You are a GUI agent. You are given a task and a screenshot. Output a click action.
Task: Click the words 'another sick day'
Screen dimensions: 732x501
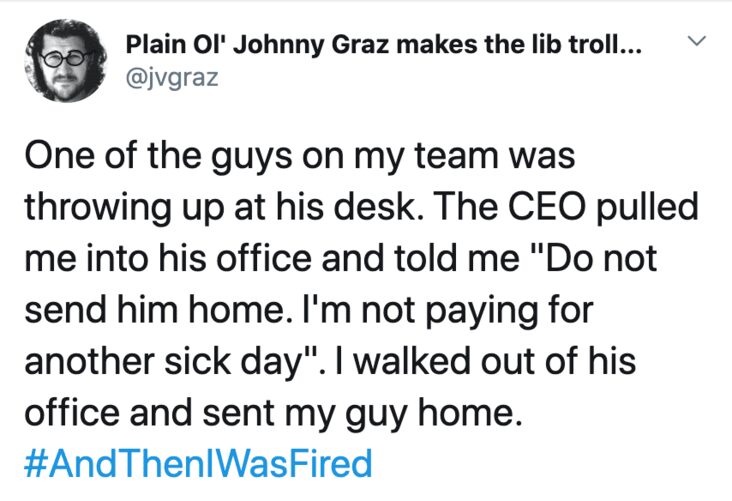[x=161, y=362]
